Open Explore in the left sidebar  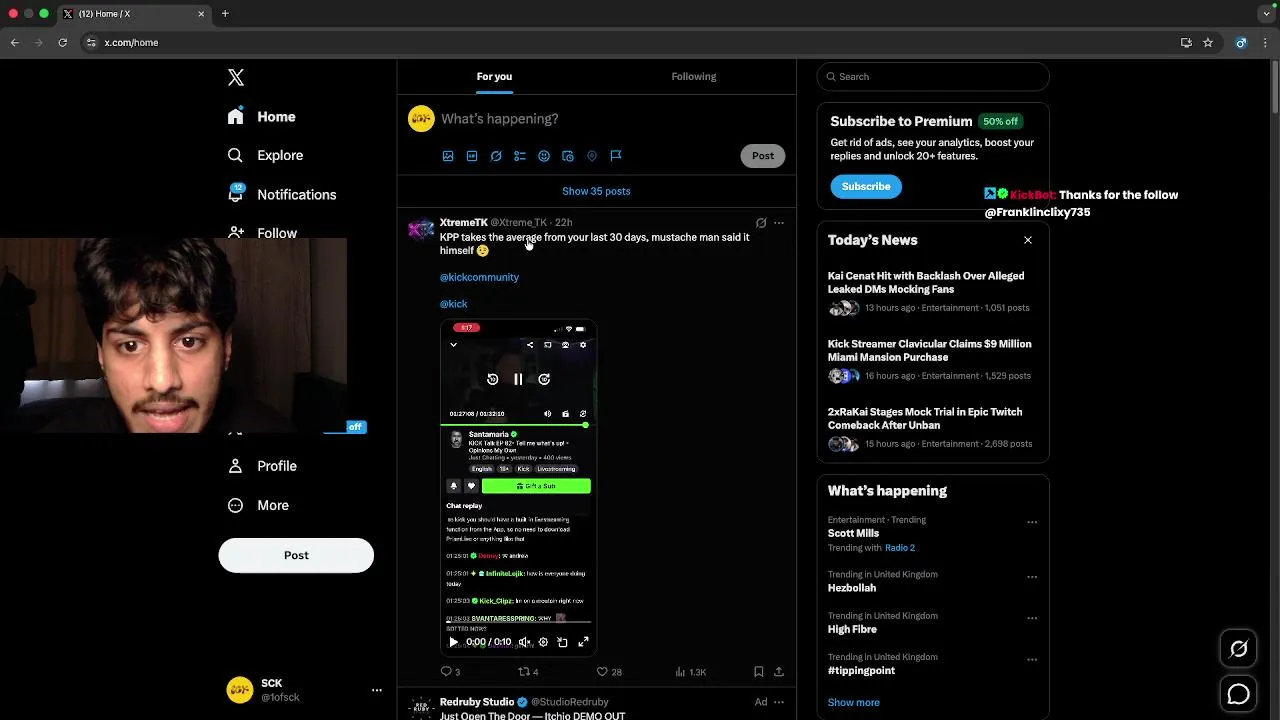[265, 156]
